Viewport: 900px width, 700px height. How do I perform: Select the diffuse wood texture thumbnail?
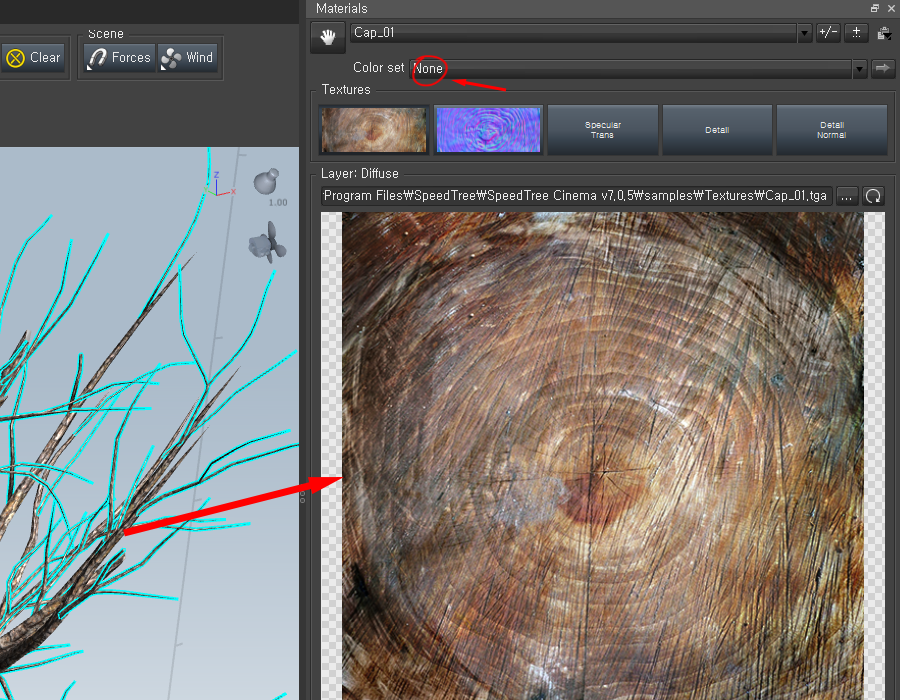374,130
